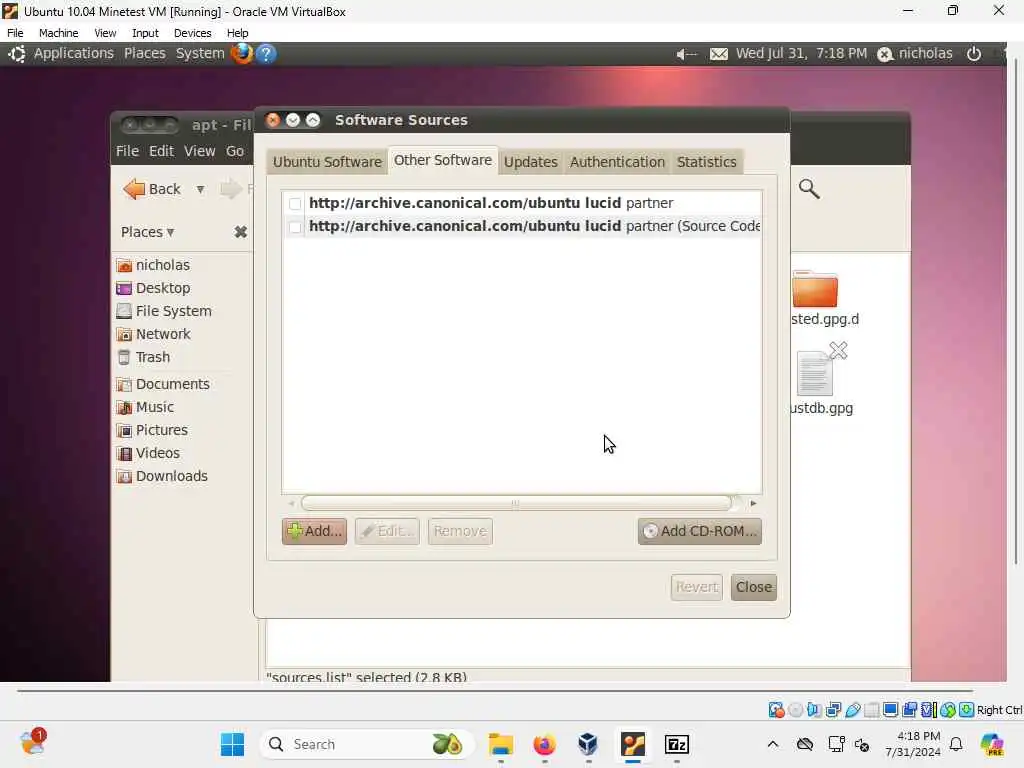This screenshot has height=768, width=1024.
Task: Select the Other Software tab
Action: pyautogui.click(x=443, y=160)
